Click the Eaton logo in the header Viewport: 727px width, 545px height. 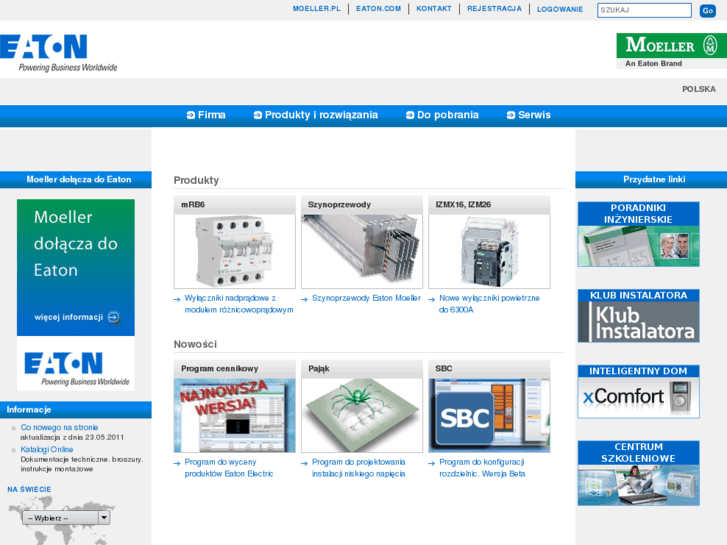coord(58,53)
